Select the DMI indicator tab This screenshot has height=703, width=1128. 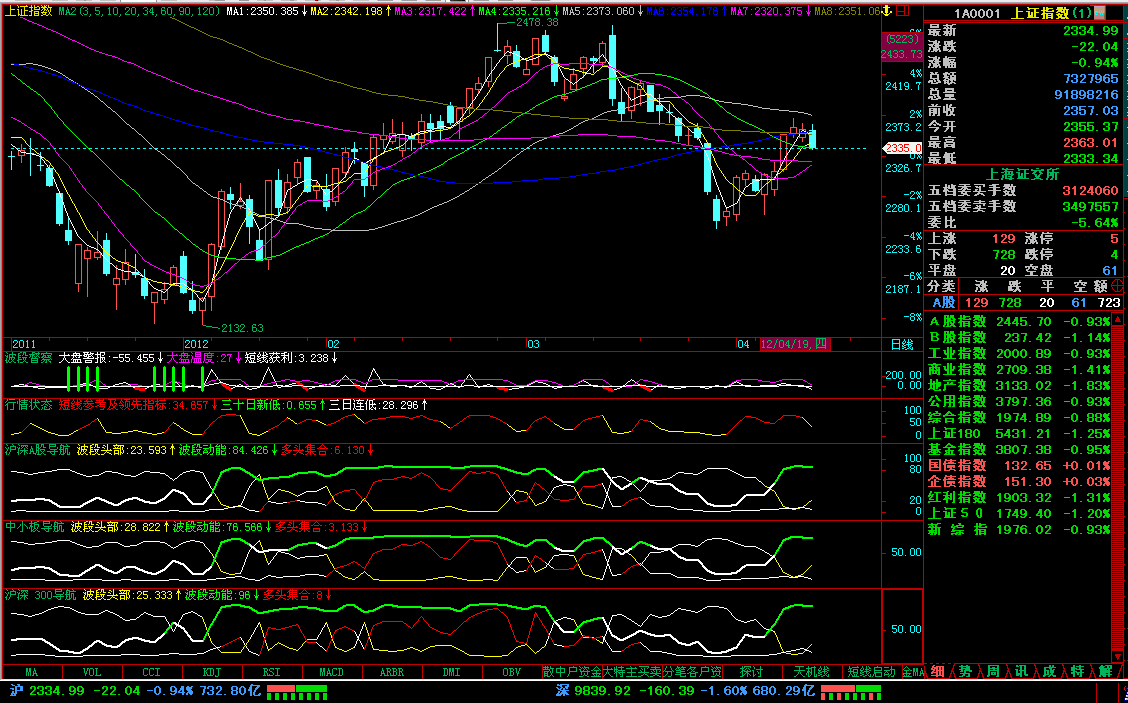[x=451, y=672]
